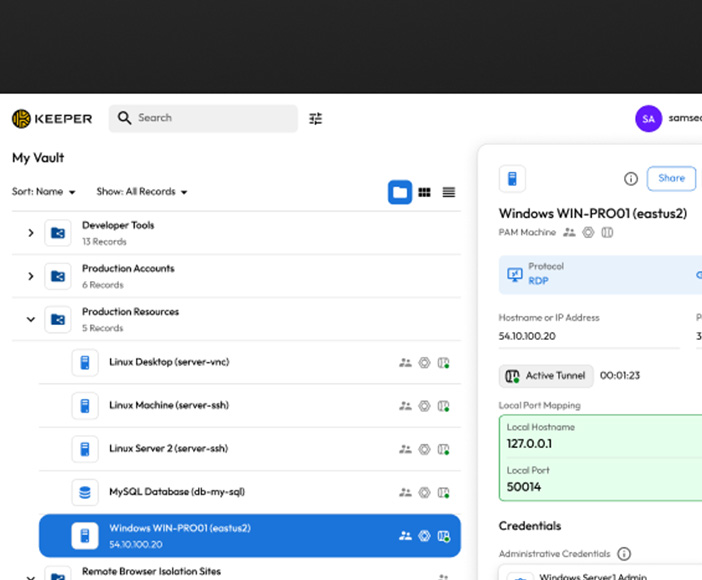Click the RDP protocol link
The image size is (702, 580).
click(x=538, y=281)
